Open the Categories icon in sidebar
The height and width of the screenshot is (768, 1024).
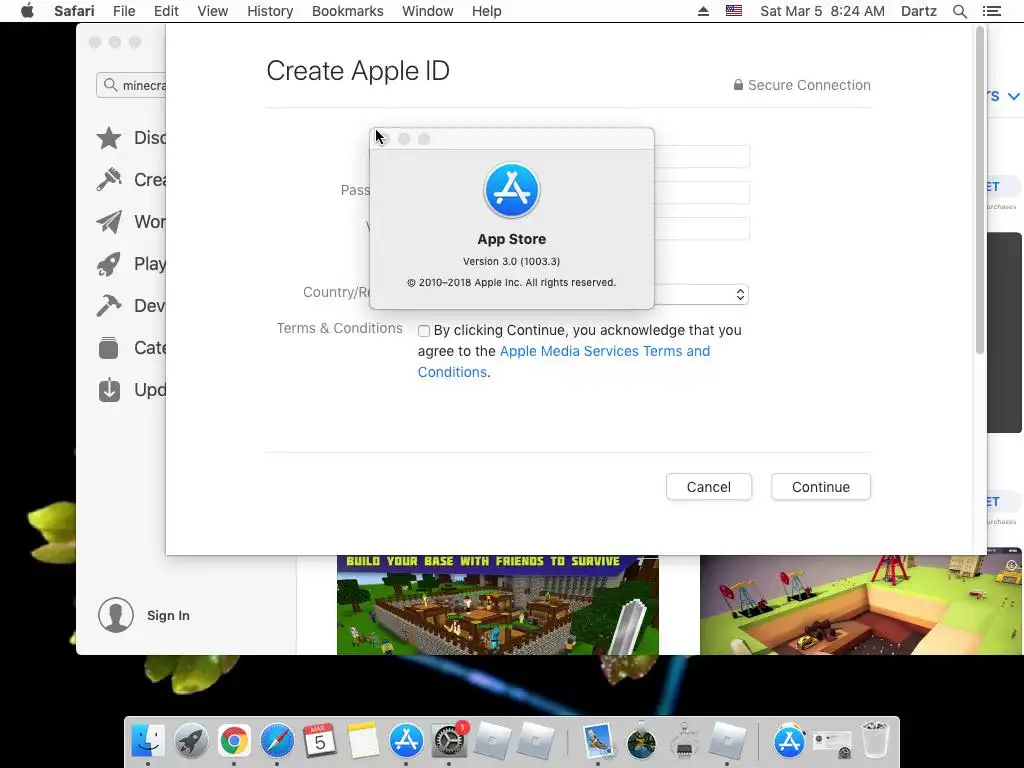pyautogui.click(x=108, y=348)
